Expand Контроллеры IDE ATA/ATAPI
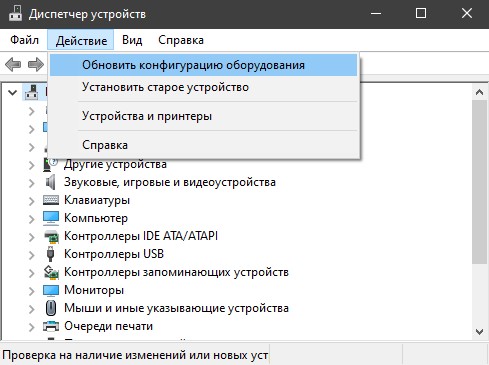Image resolution: width=489 pixels, height=365 pixels. (31, 237)
